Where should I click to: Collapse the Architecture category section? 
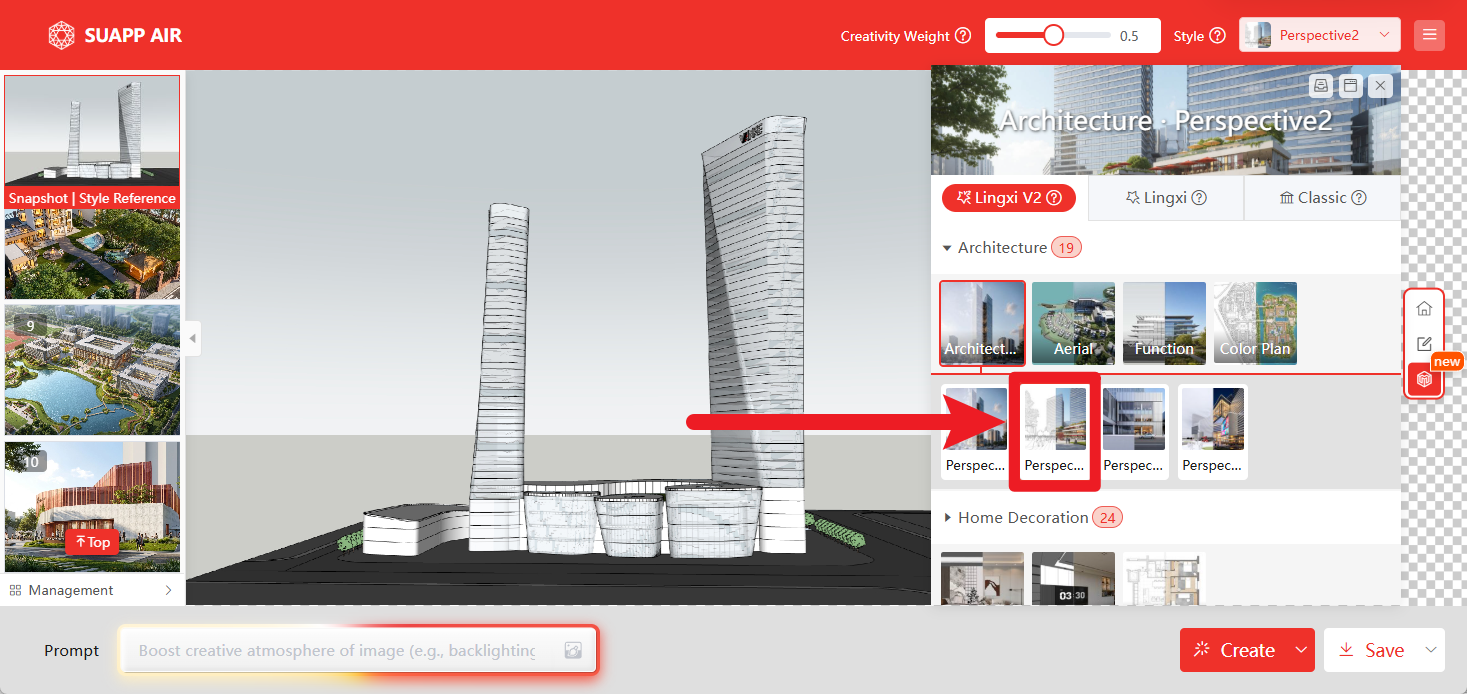click(x=947, y=248)
